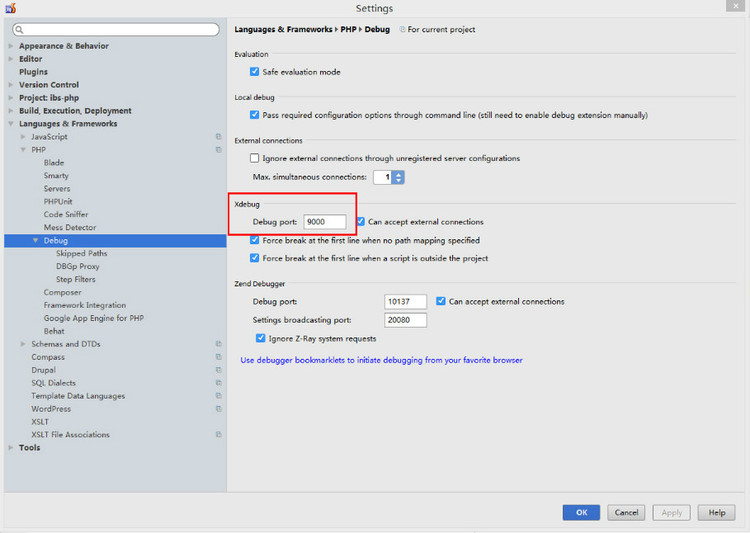Click project-level icon beside Schemas and DTDs
This screenshot has height=533, width=750.
pos(218,344)
